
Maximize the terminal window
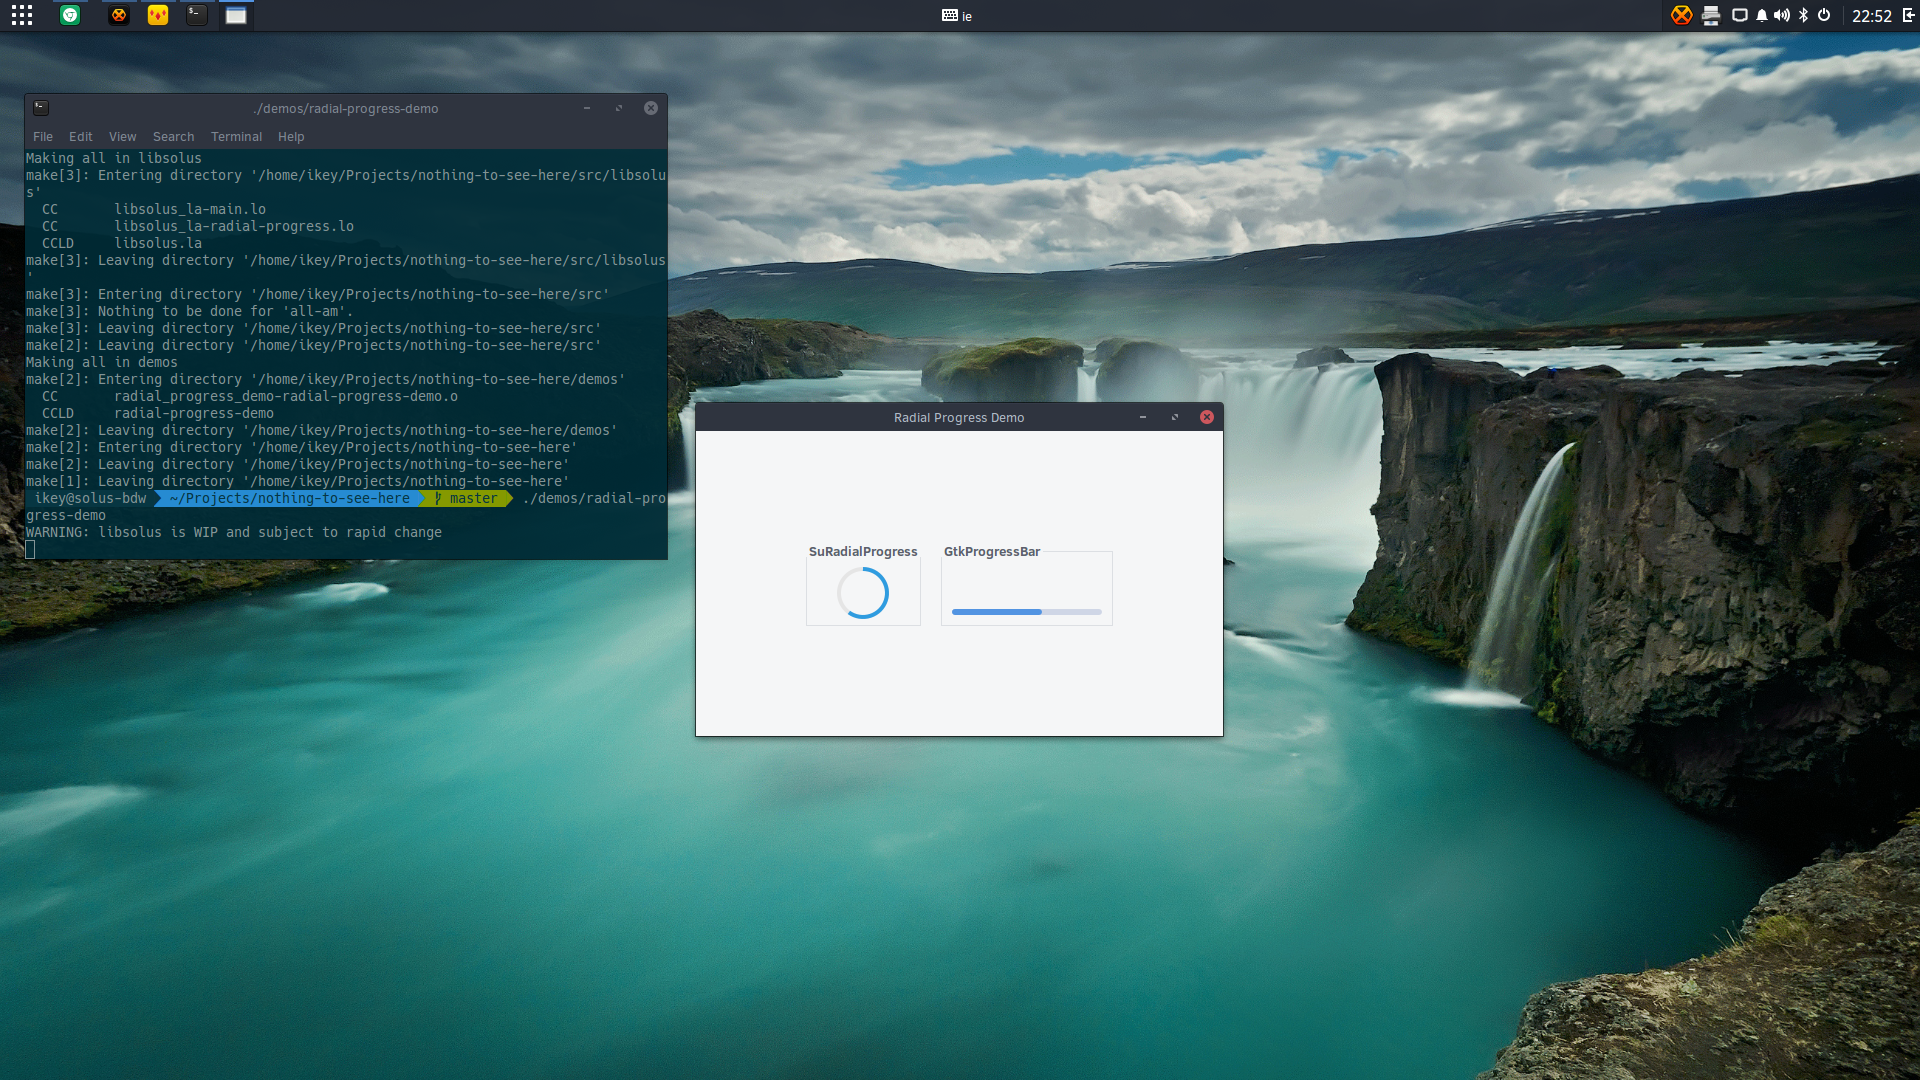(619, 108)
